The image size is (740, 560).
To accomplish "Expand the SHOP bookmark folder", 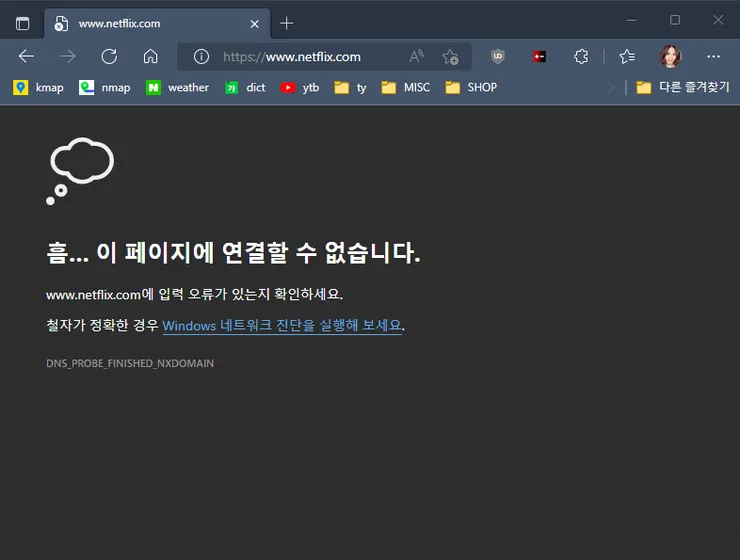I will 471,87.
